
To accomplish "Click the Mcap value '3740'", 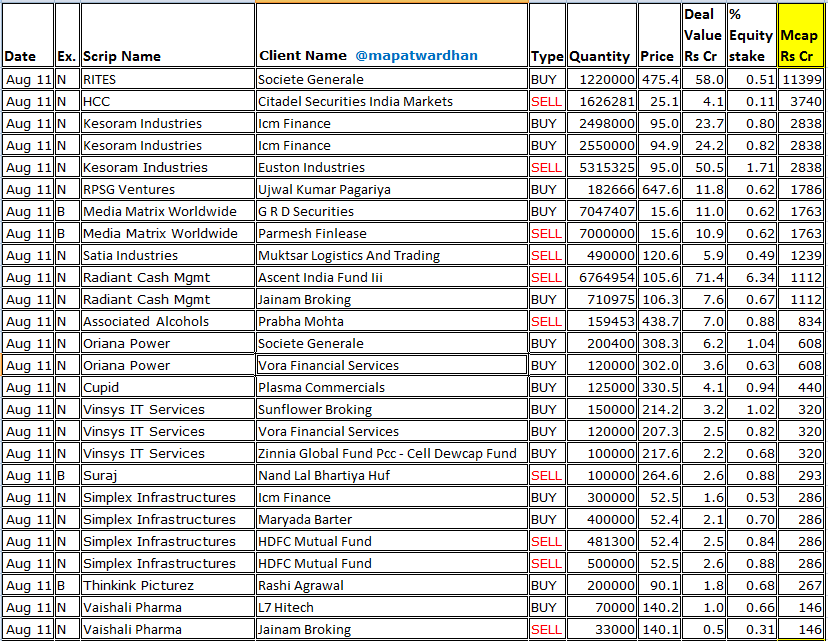I will [x=801, y=101].
